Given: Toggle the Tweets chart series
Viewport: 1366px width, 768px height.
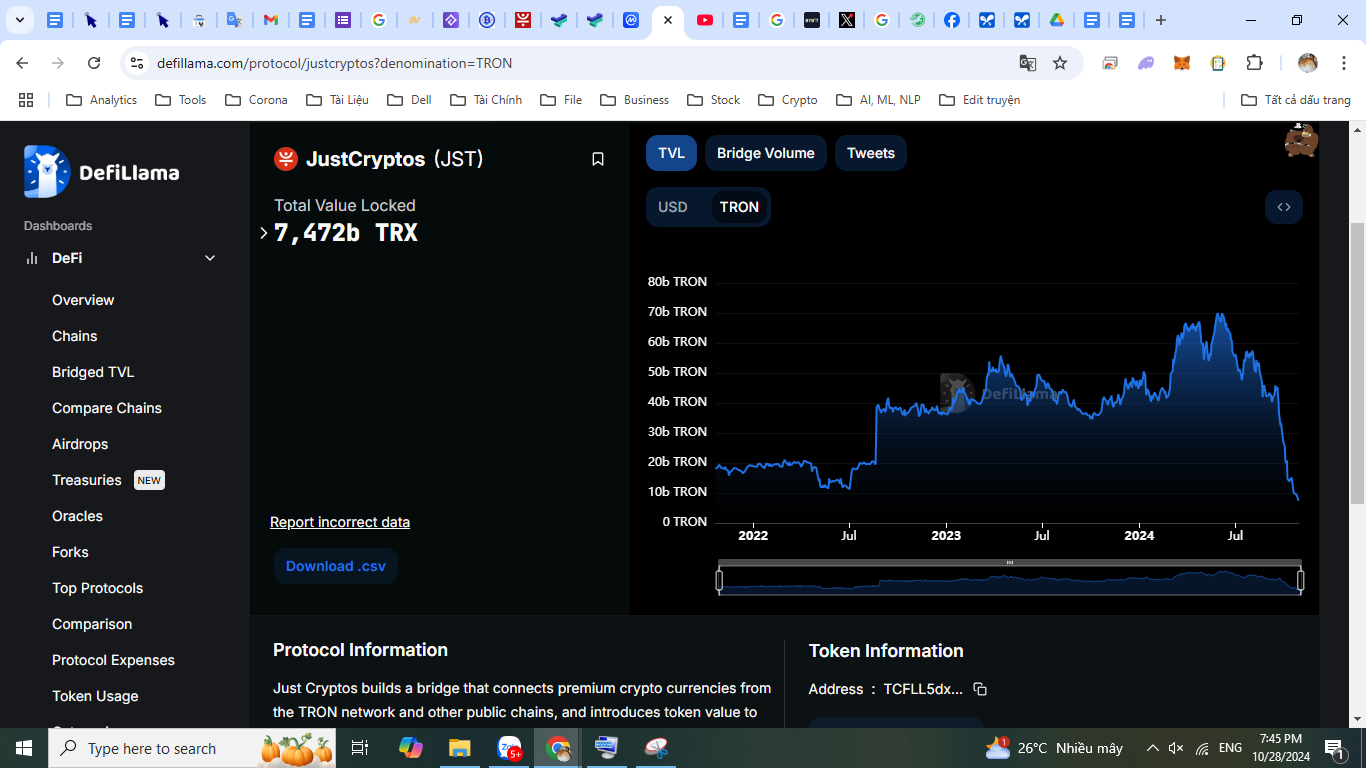Looking at the screenshot, I should click(871, 153).
